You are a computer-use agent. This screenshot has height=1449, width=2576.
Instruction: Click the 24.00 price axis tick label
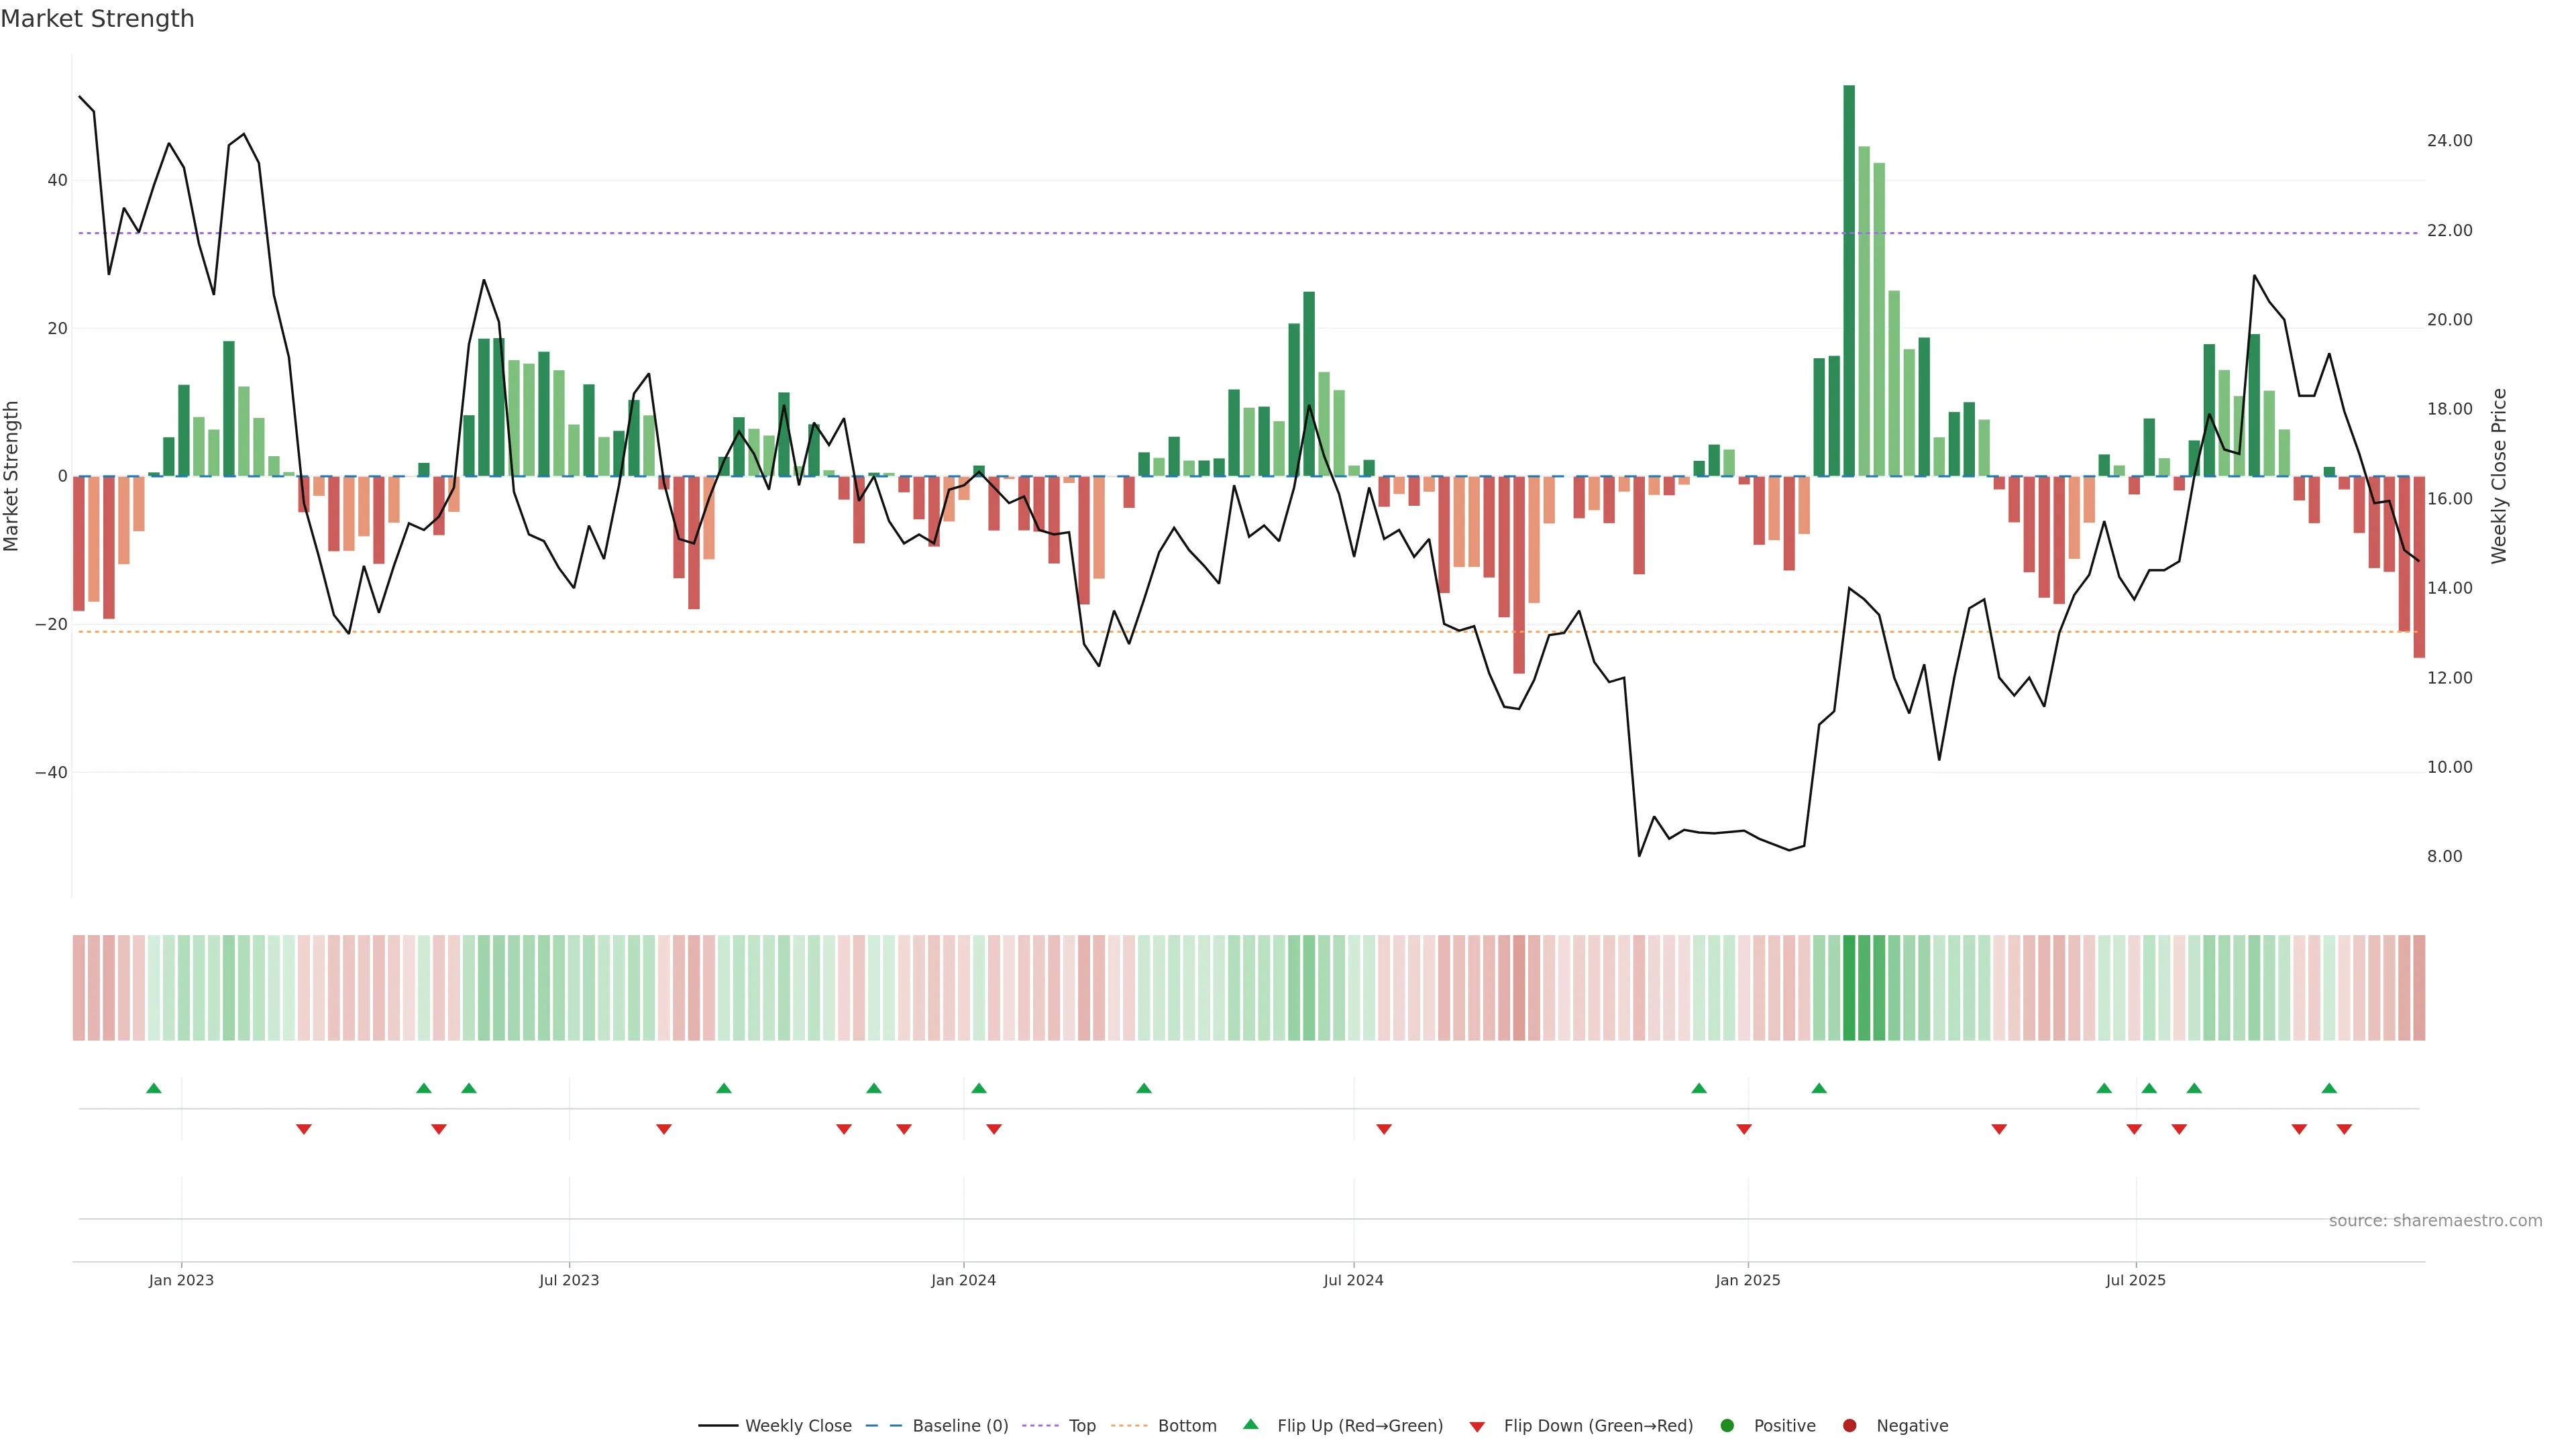[x=2449, y=141]
